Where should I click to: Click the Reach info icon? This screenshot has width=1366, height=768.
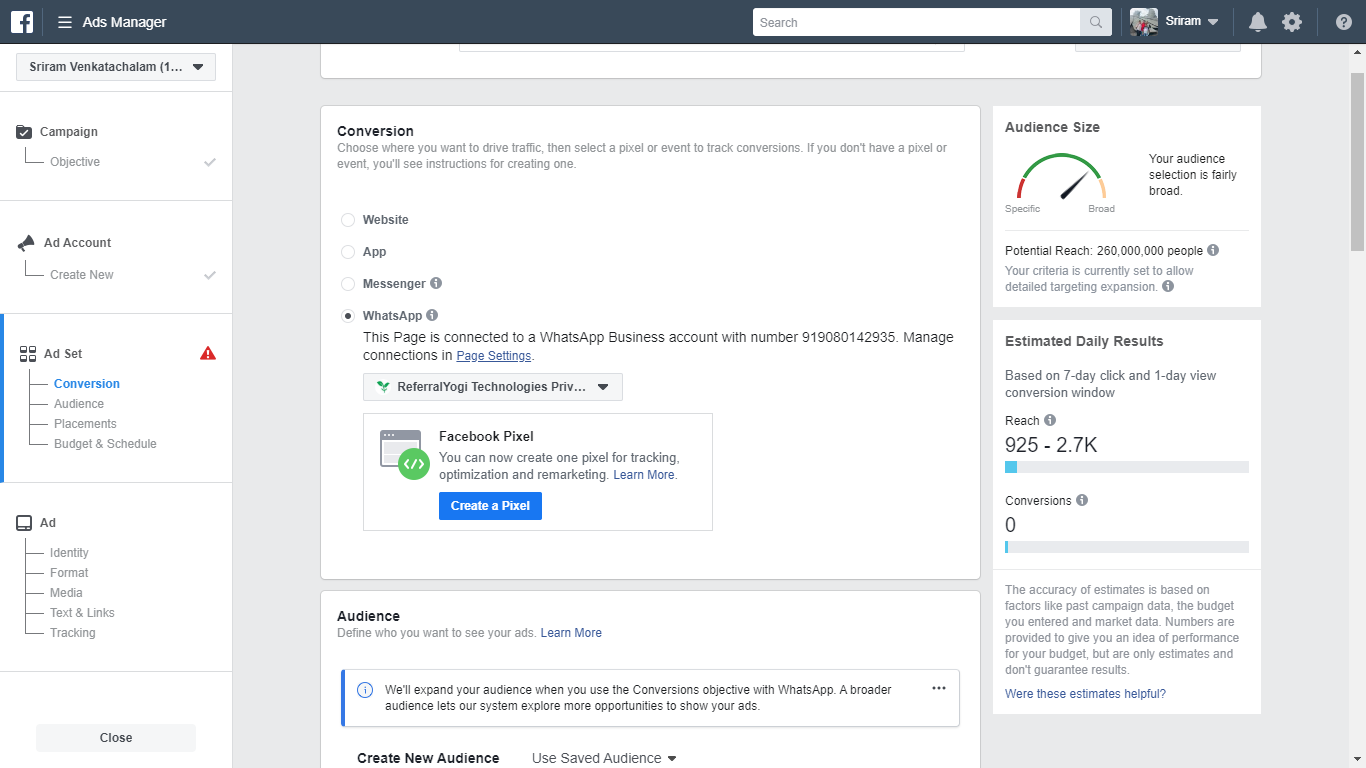tap(1050, 420)
